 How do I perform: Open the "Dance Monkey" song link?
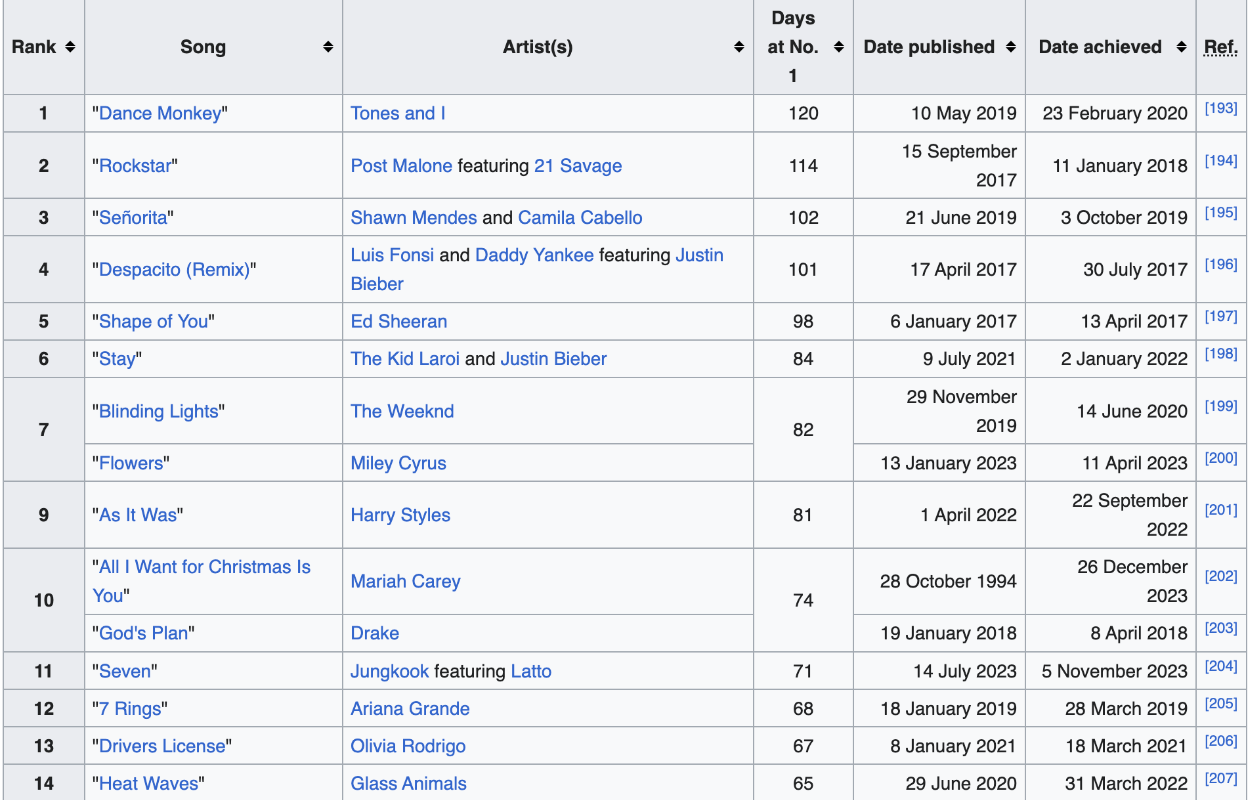coord(160,113)
